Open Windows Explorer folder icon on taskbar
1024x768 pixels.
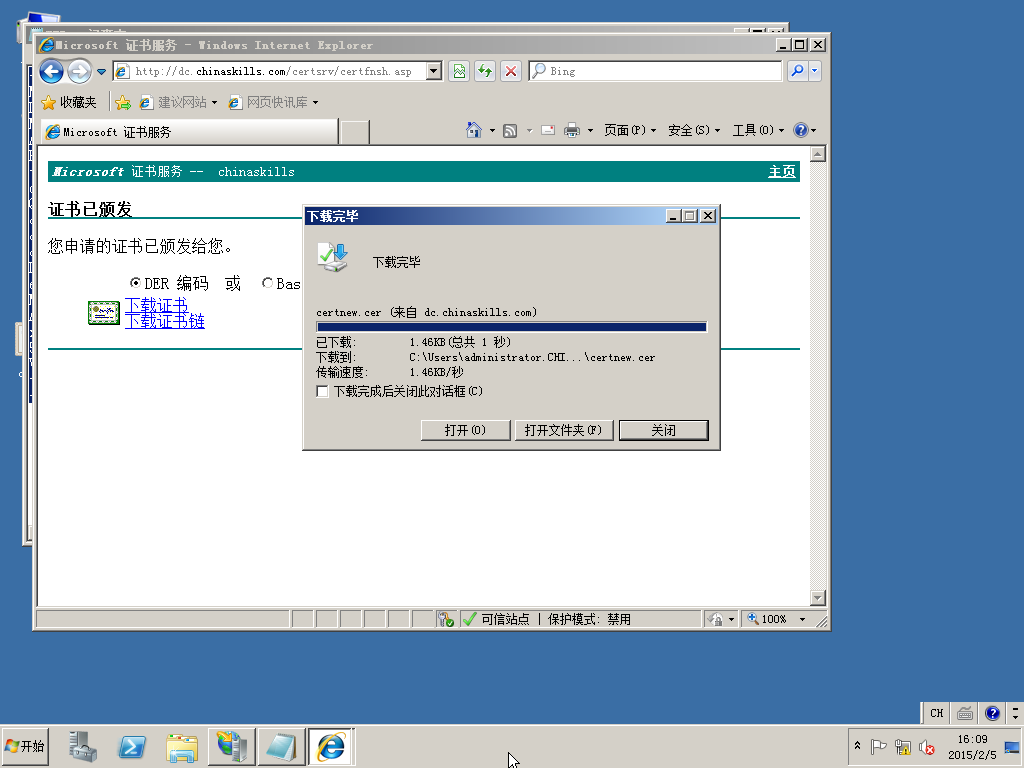[x=182, y=746]
